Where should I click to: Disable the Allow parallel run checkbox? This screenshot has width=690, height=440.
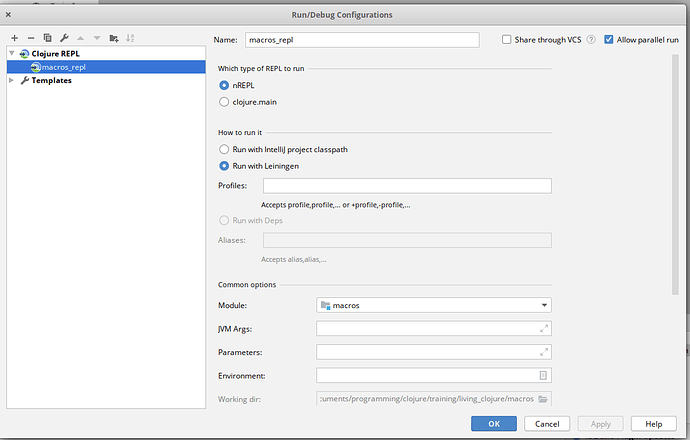point(609,40)
